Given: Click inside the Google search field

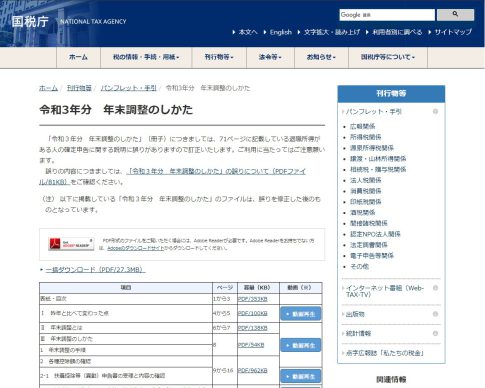Looking at the screenshot, I should [x=387, y=15].
